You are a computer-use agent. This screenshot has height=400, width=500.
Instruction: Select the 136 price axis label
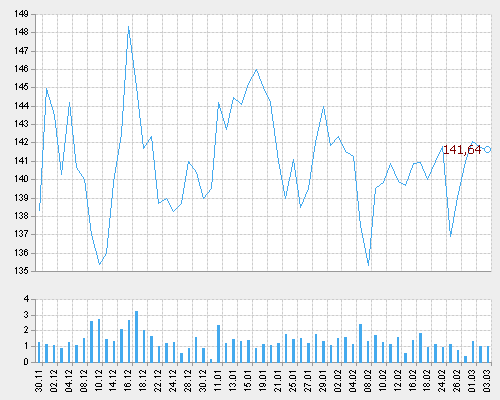21,253
